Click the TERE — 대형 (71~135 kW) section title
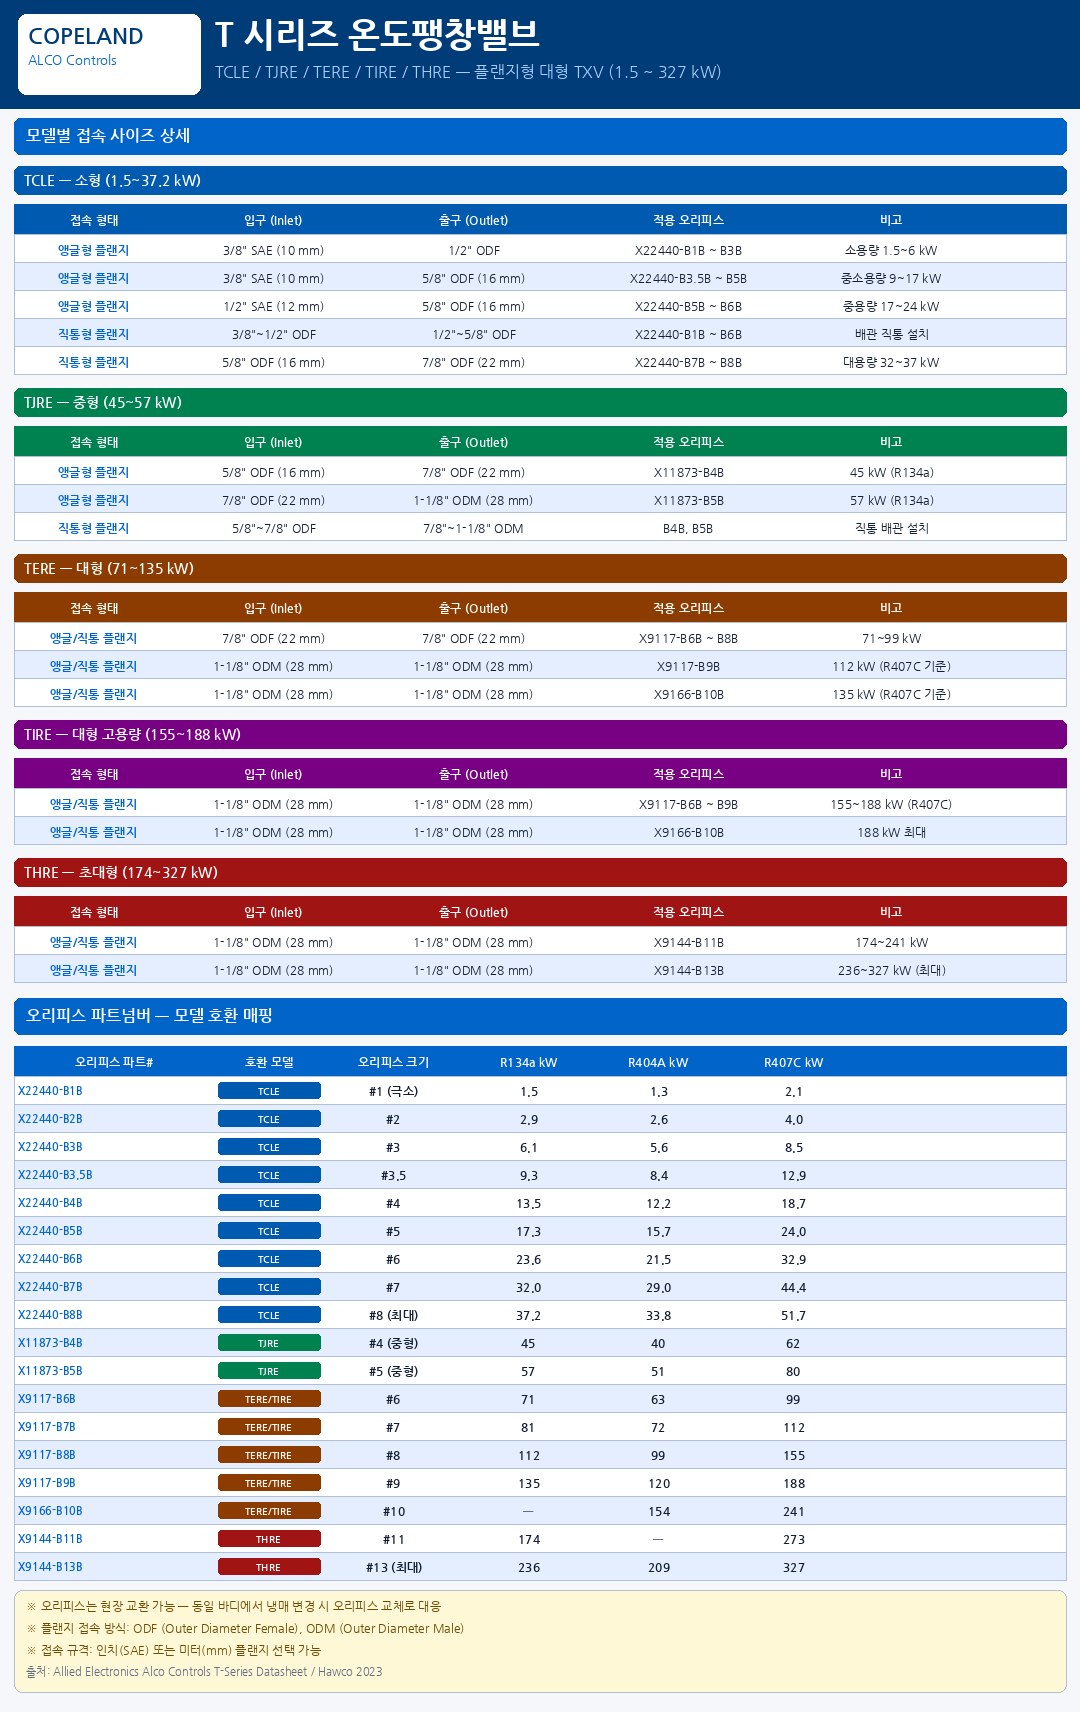This screenshot has height=1712, width=1080. pos(540,569)
